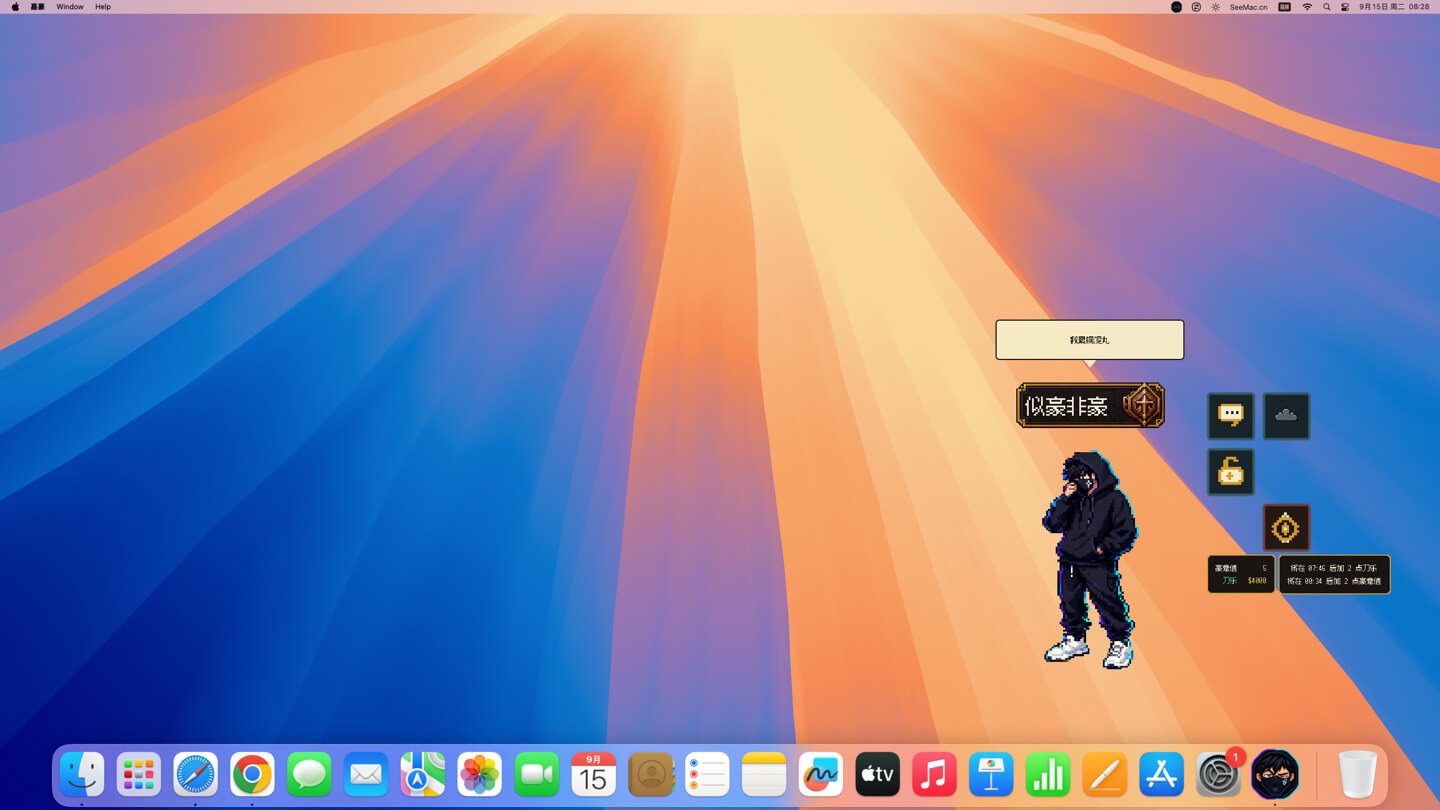Click the grey cloud icon button
The height and width of the screenshot is (810, 1440).
(x=1286, y=416)
